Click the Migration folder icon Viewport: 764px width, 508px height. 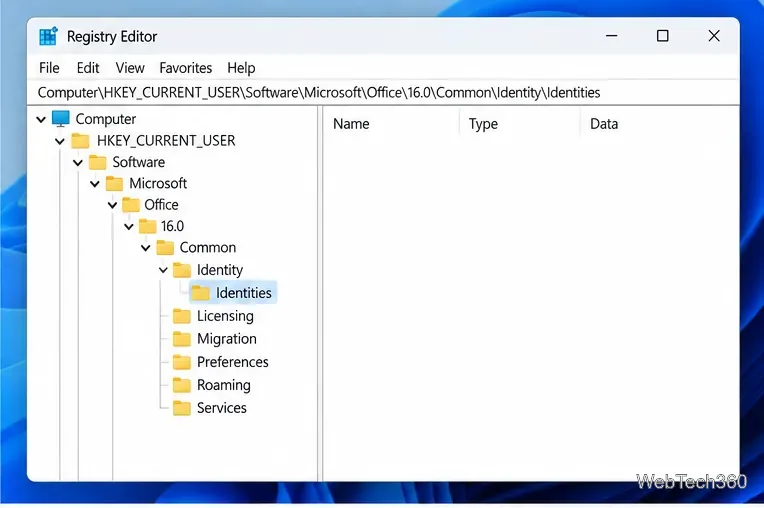[182, 339]
